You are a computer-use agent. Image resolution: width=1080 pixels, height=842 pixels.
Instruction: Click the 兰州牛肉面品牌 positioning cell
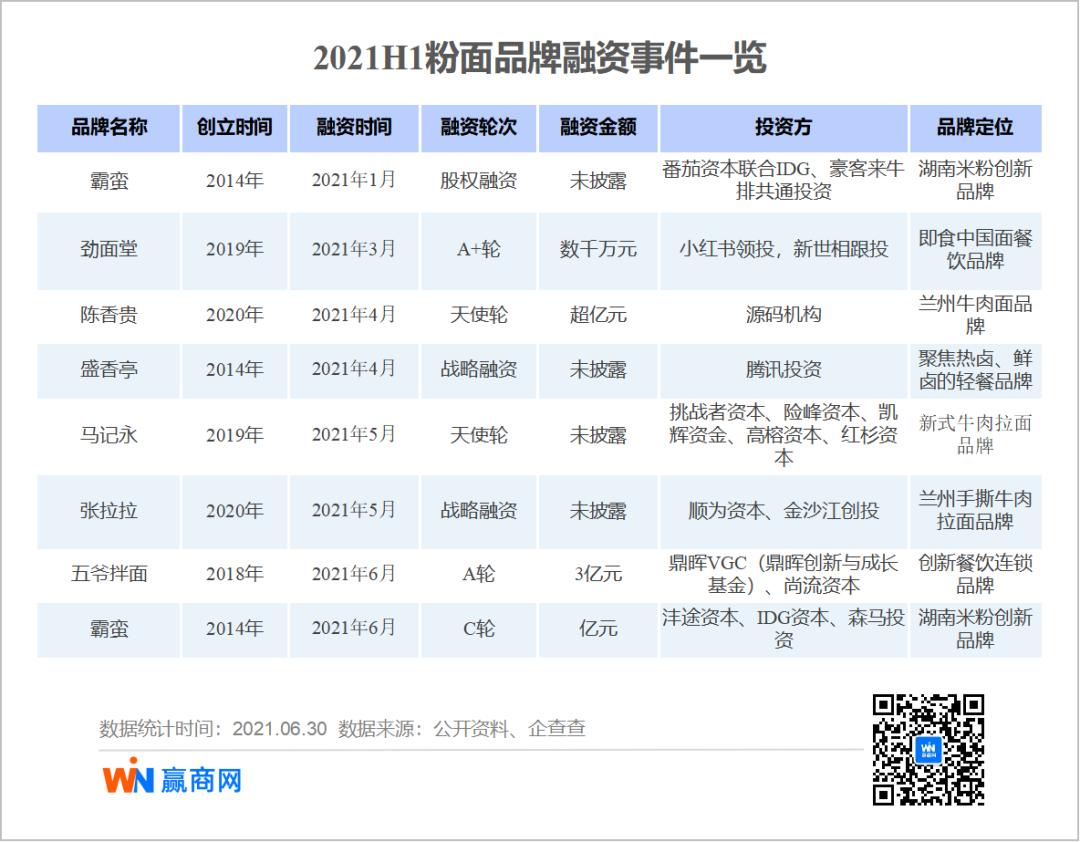(x=973, y=311)
